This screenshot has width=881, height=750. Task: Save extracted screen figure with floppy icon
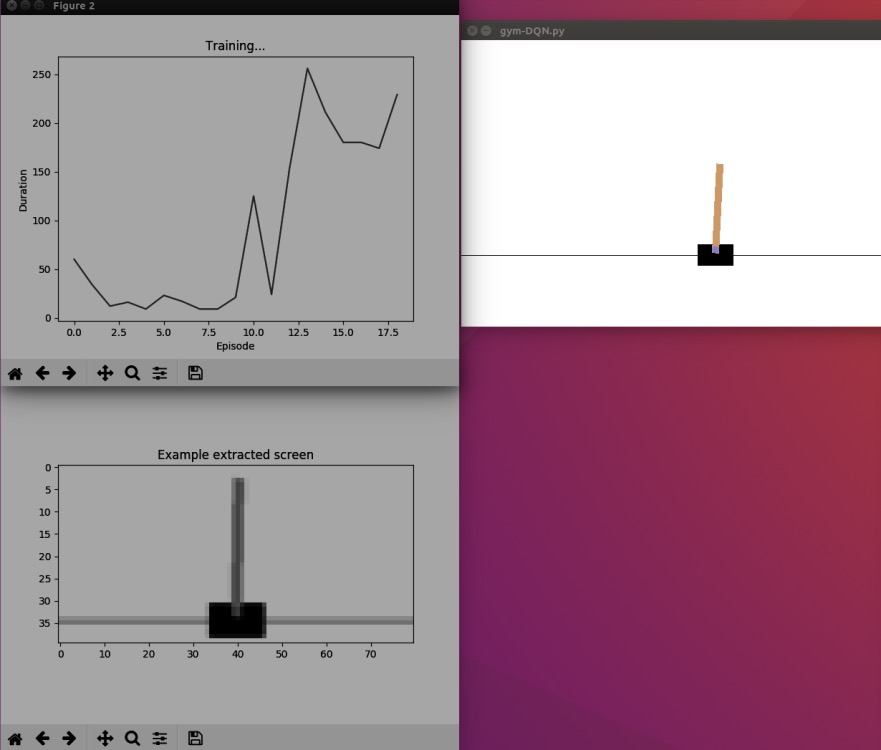click(x=196, y=739)
